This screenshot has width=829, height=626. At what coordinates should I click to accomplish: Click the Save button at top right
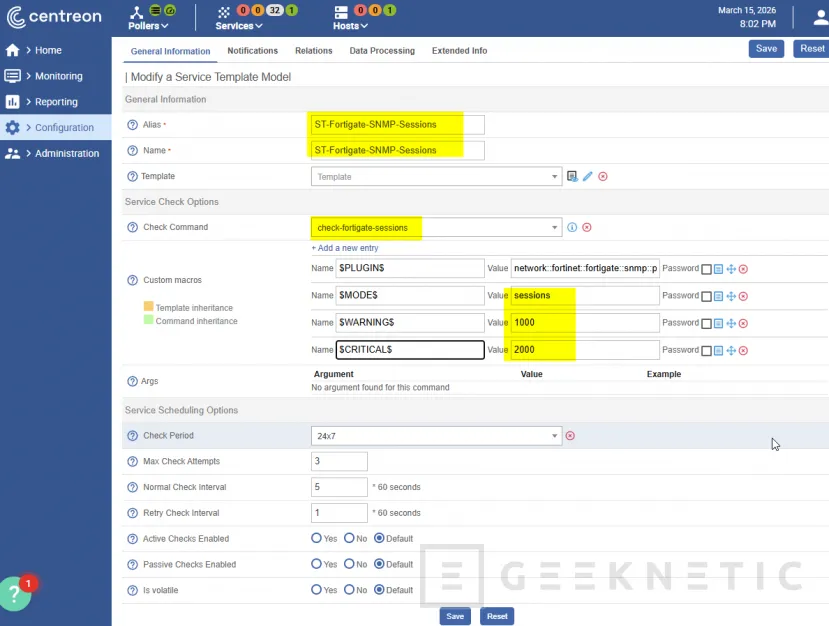pos(766,48)
